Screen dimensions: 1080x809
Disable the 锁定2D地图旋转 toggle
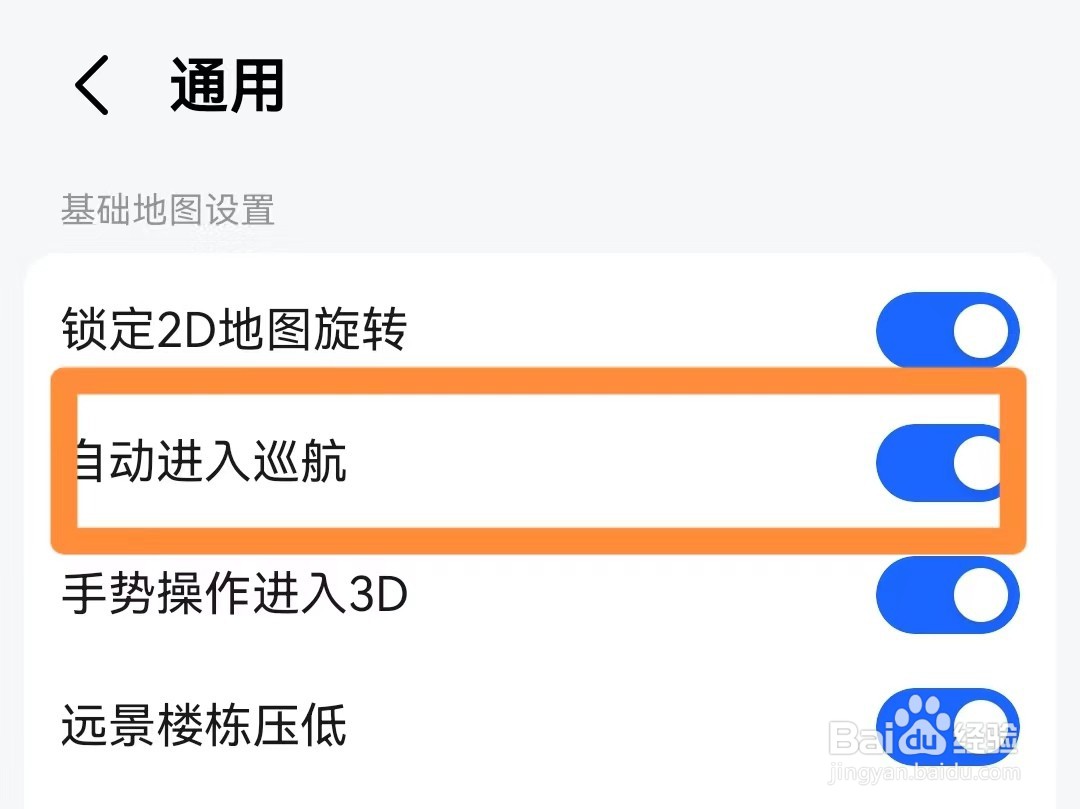tap(946, 329)
